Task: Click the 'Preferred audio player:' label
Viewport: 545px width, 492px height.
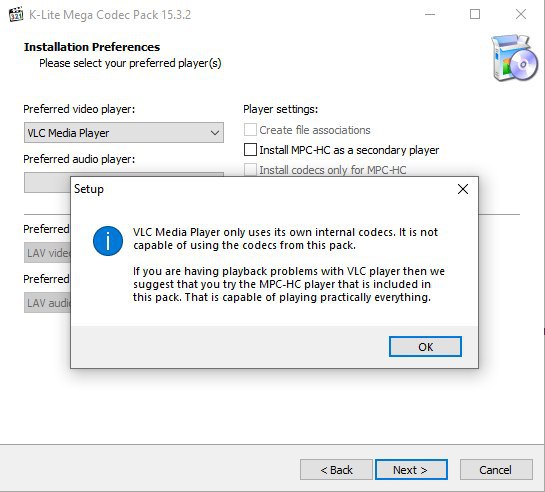Action: coord(79,159)
